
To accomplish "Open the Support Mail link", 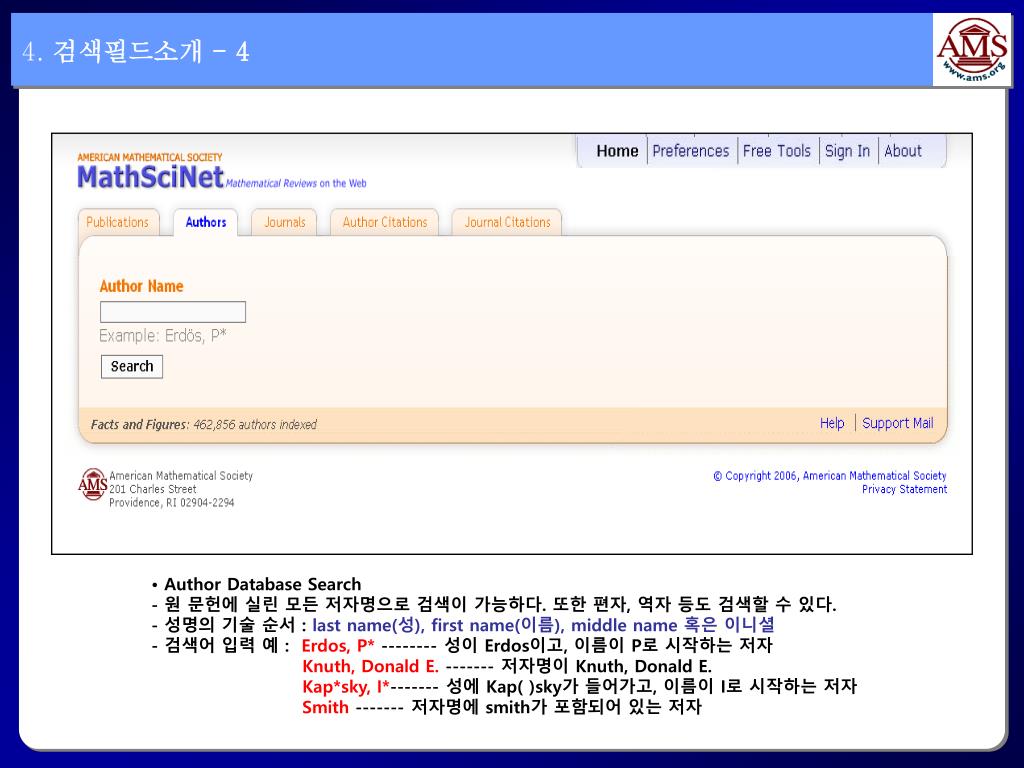I will point(897,423).
